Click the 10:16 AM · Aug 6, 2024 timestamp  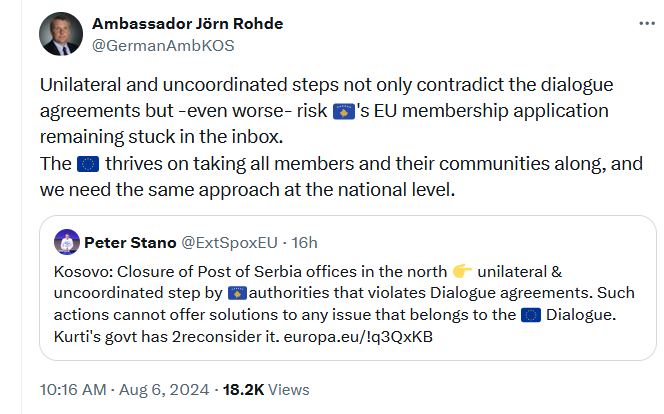(x=124, y=389)
